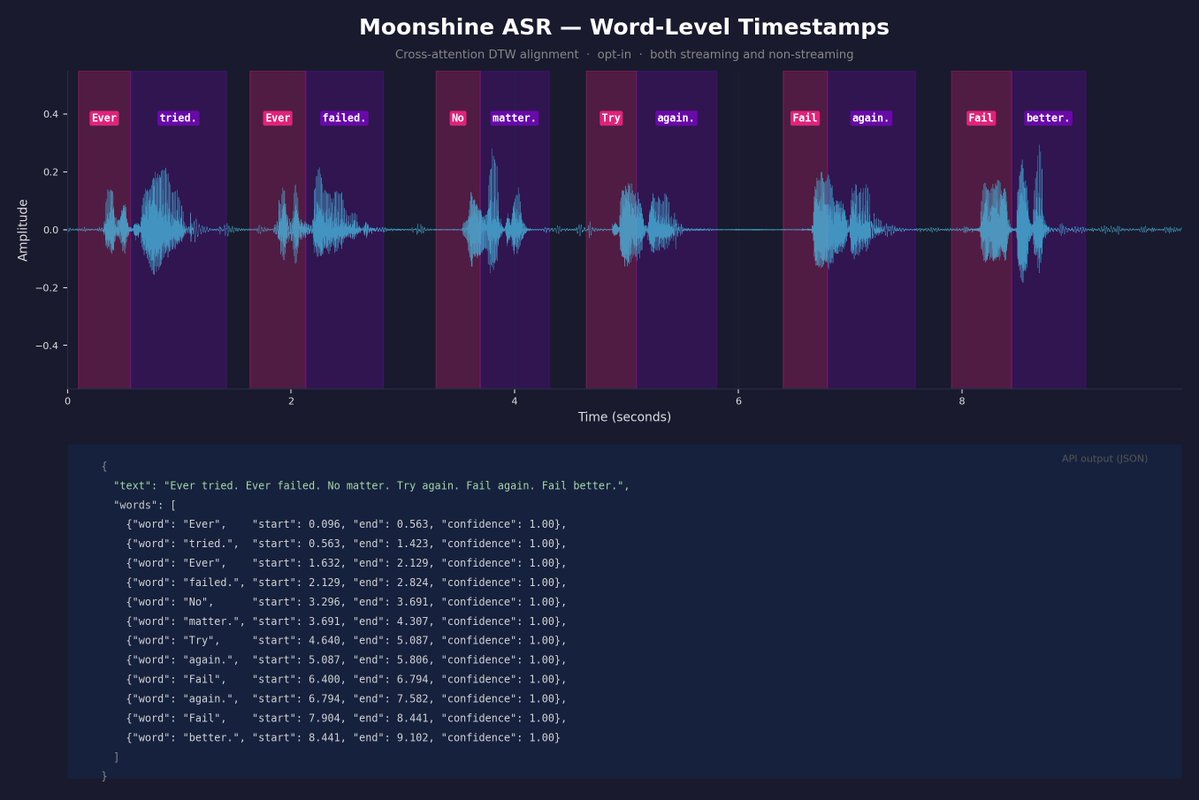Click the −0.4 amplitude tick label
Viewport: 1199px width, 800px height.
click(47, 346)
